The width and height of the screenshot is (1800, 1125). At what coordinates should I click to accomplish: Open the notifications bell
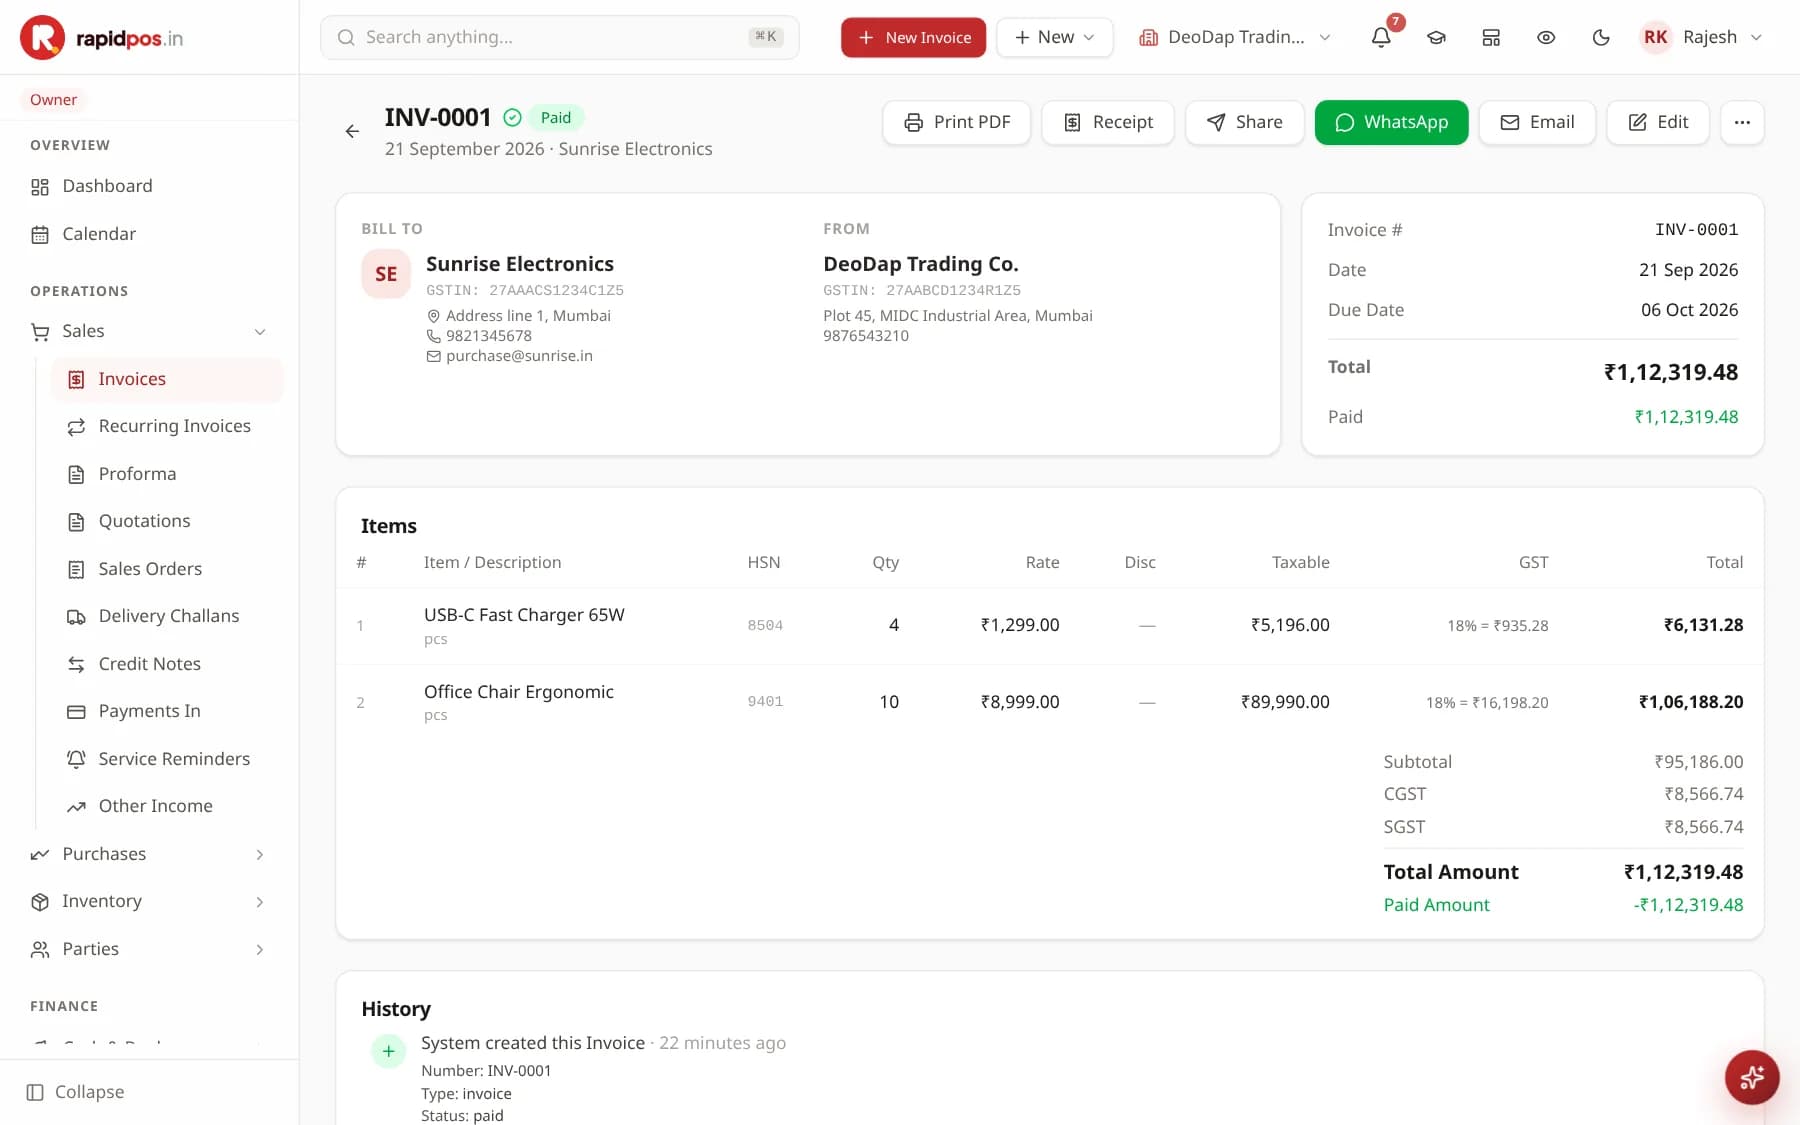tap(1381, 37)
